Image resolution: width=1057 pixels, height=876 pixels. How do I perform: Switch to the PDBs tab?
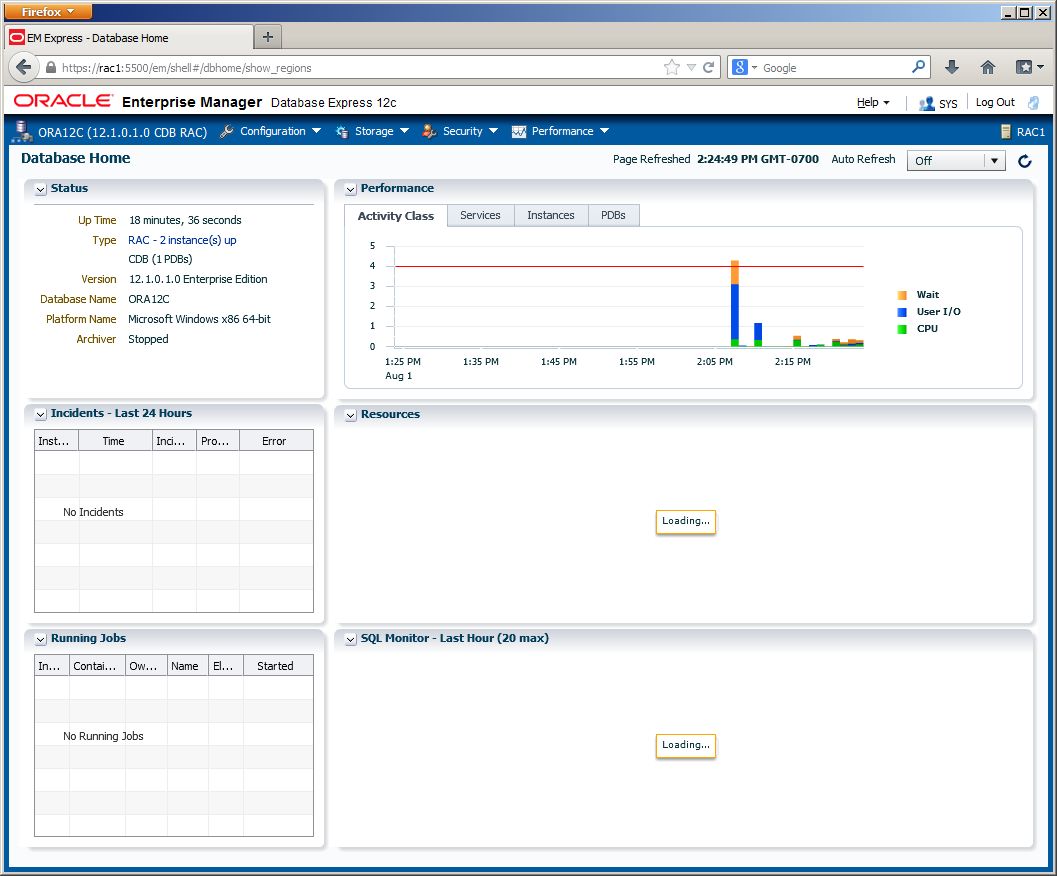pos(613,215)
